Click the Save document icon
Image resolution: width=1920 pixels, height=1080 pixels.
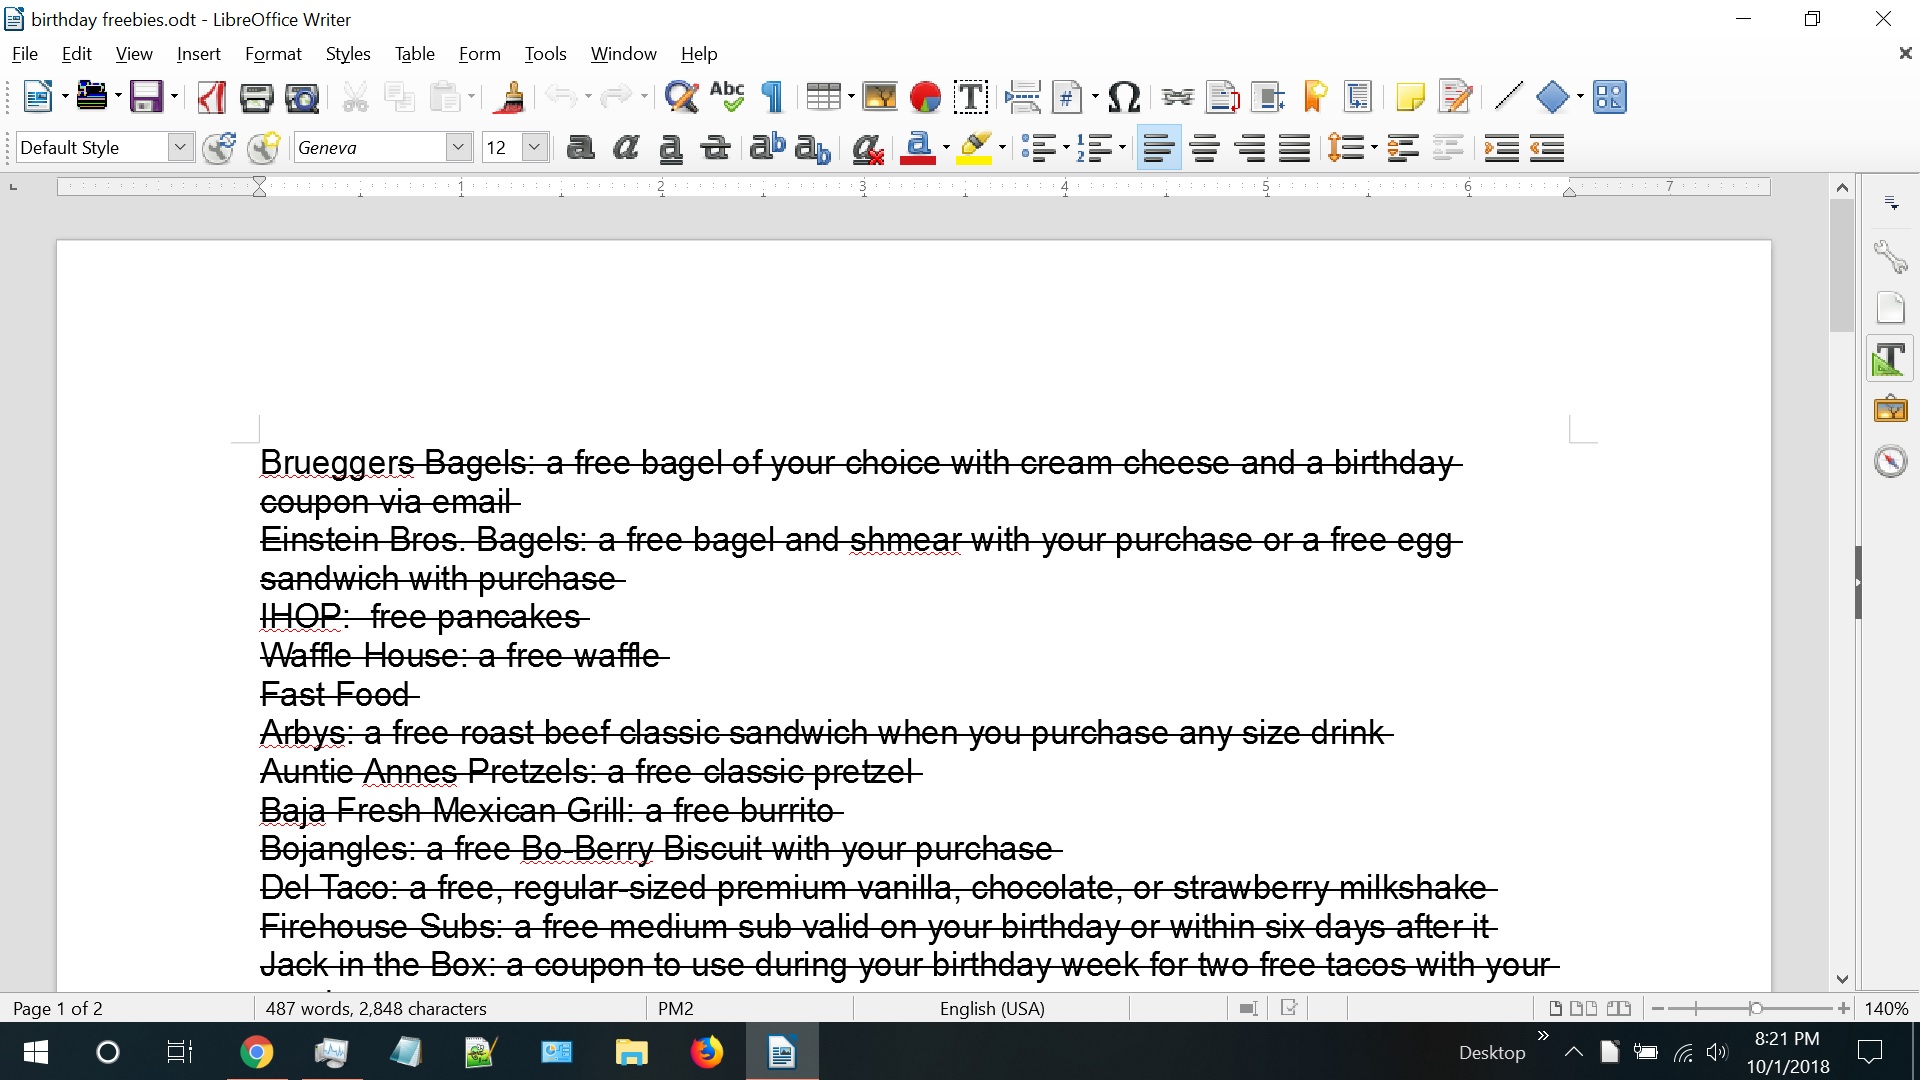tap(146, 97)
